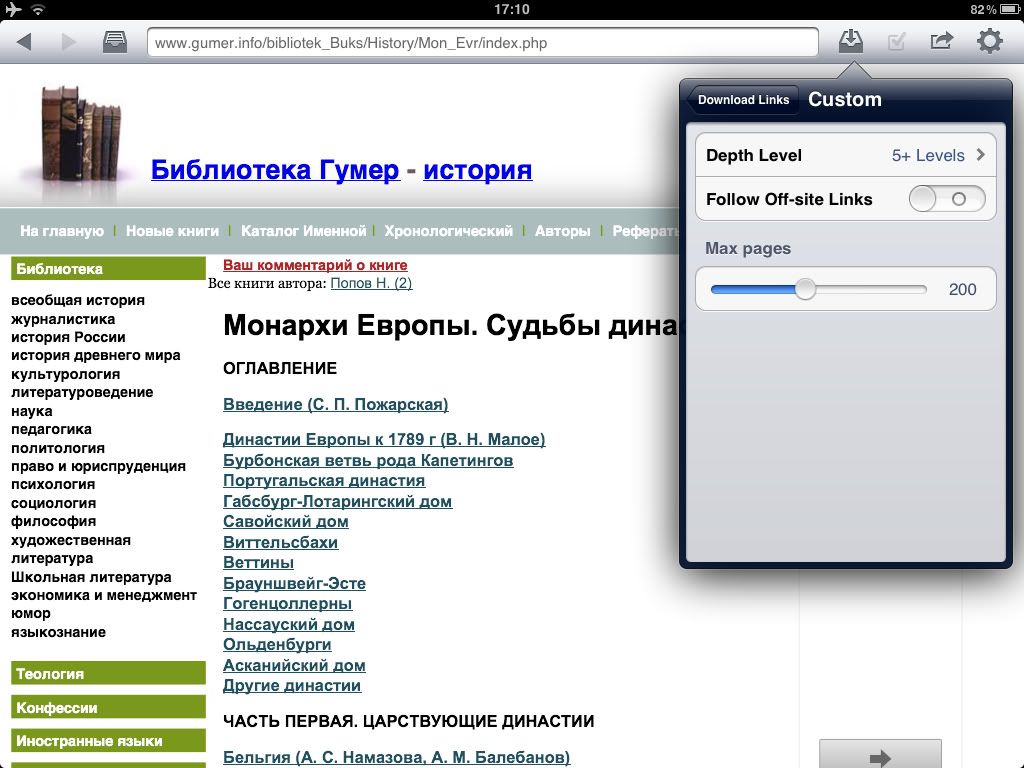Open the Бурбонская ветвь рода Капетингов link
The width and height of the screenshot is (1024, 768).
click(x=368, y=460)
